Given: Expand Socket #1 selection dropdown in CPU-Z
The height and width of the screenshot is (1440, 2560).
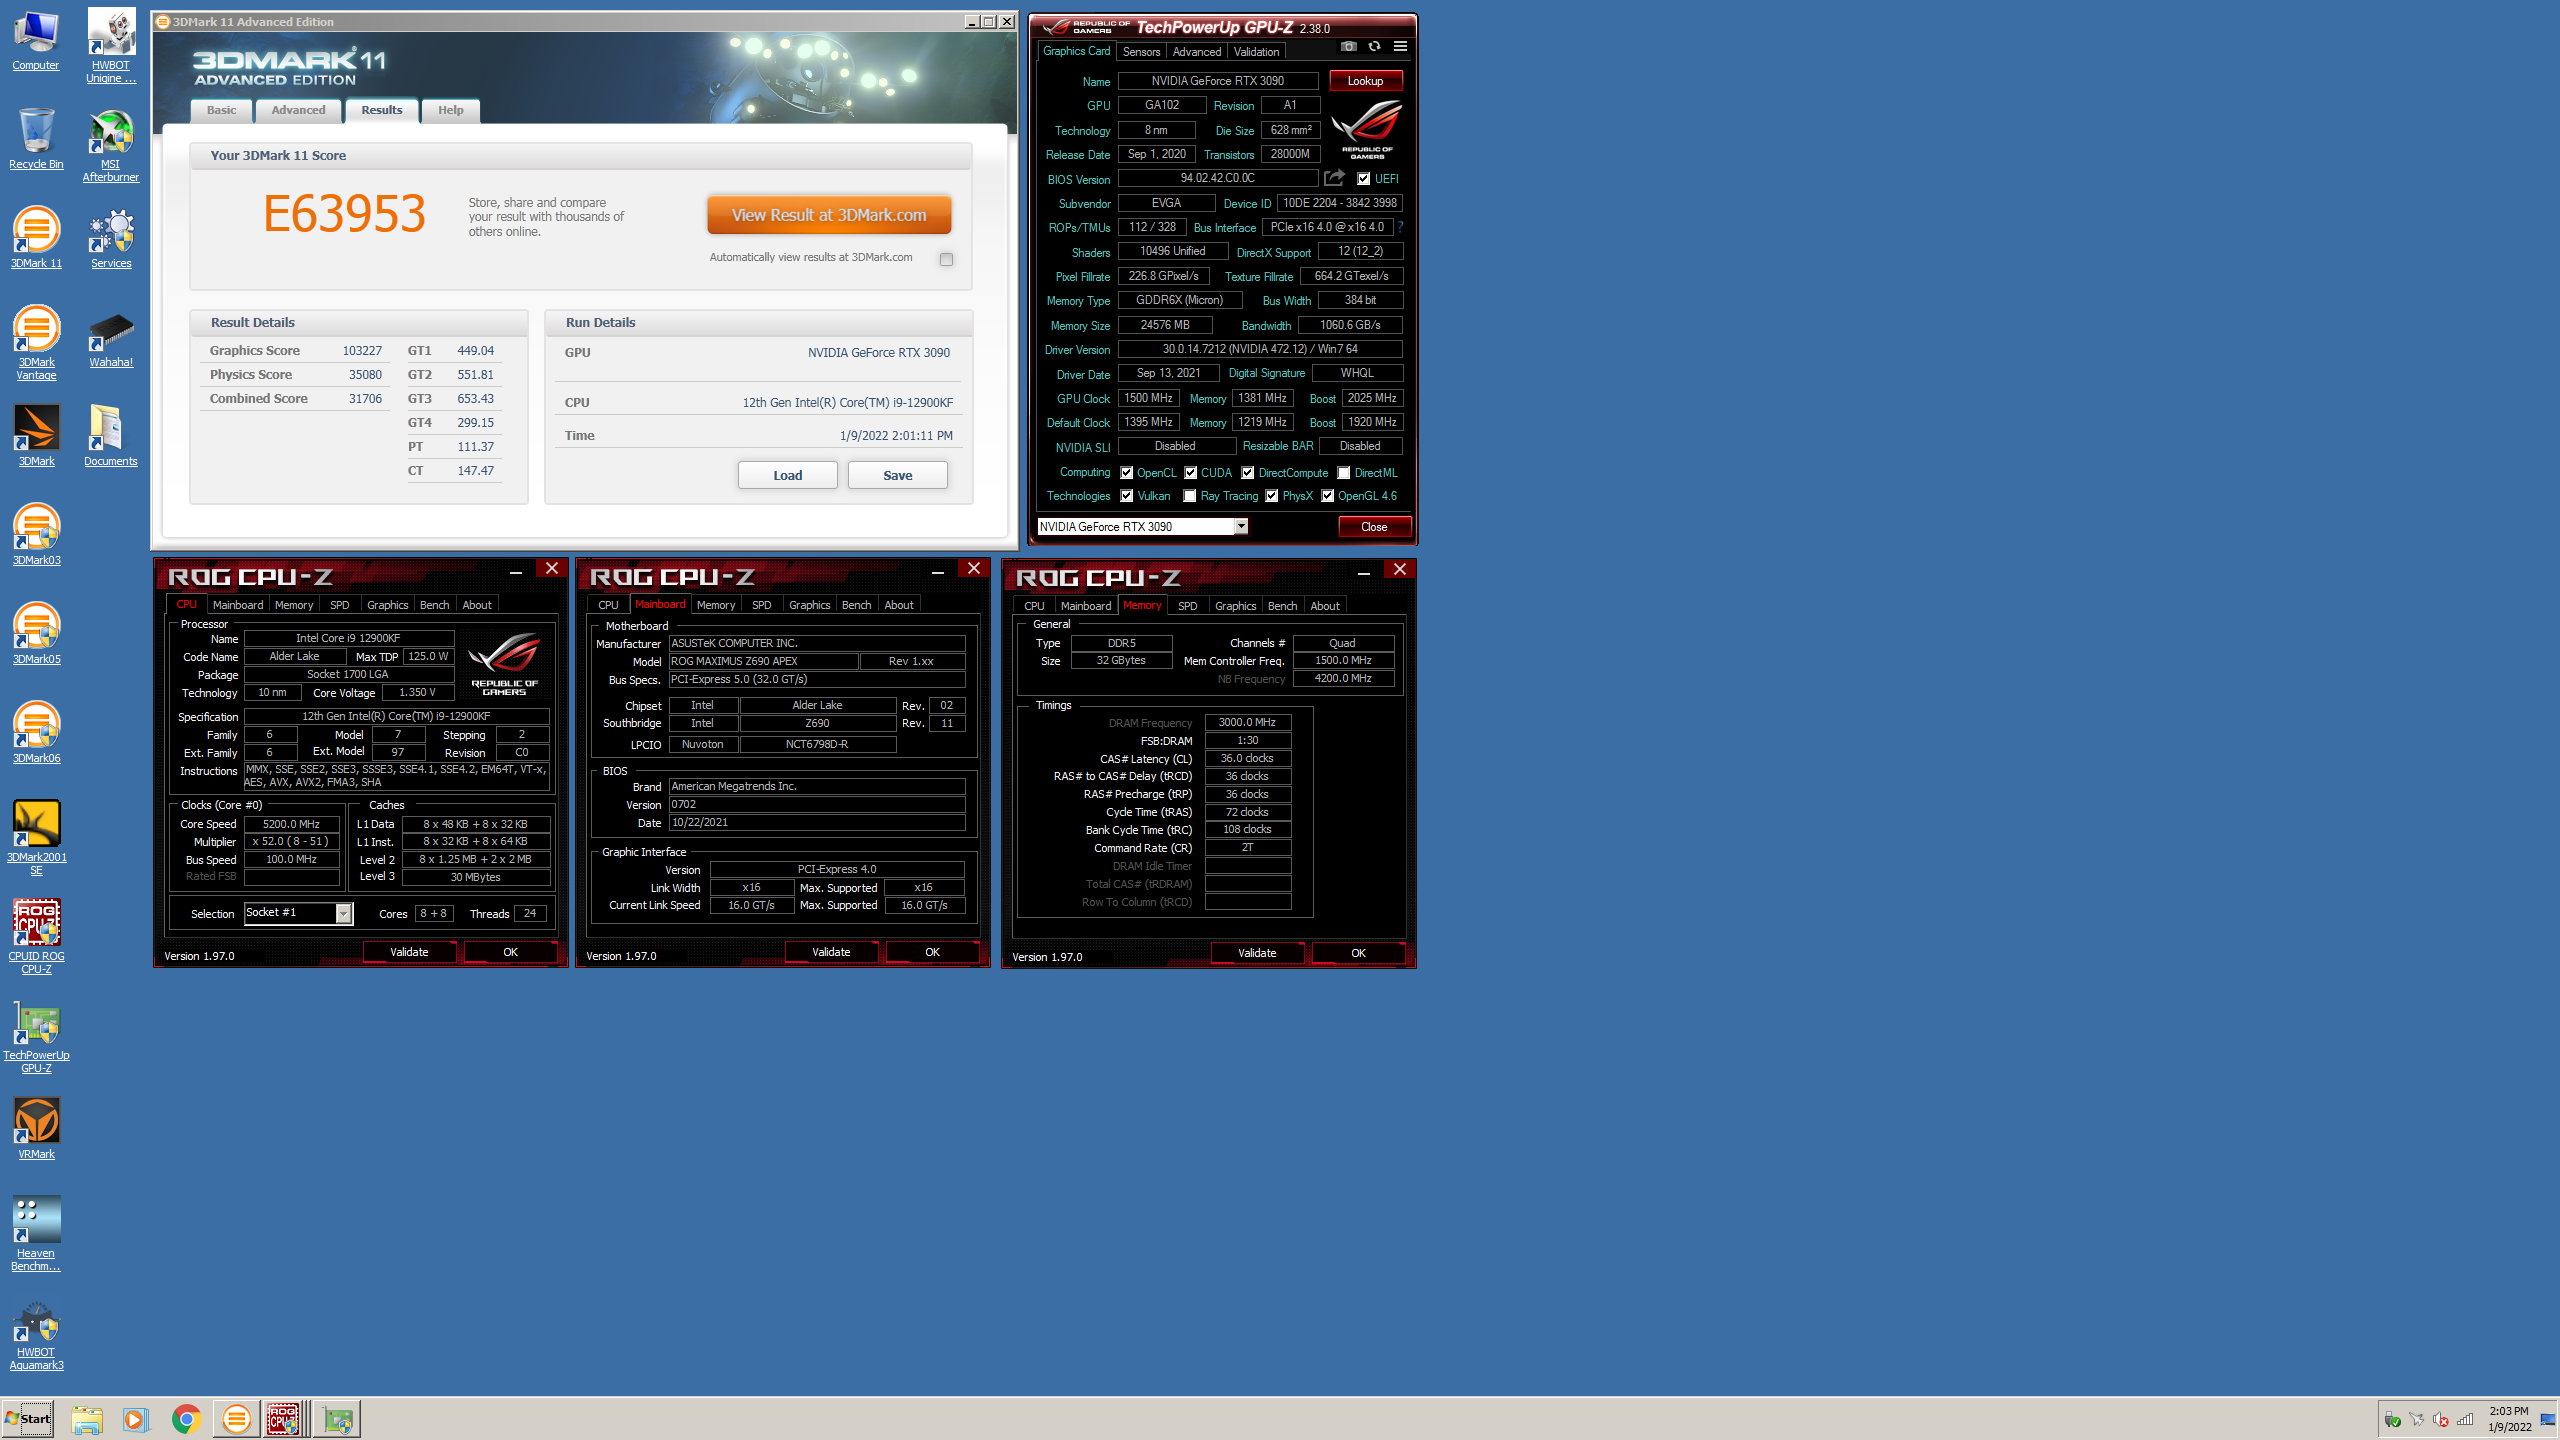Looking at the screenshot, I should click(343, 913).
